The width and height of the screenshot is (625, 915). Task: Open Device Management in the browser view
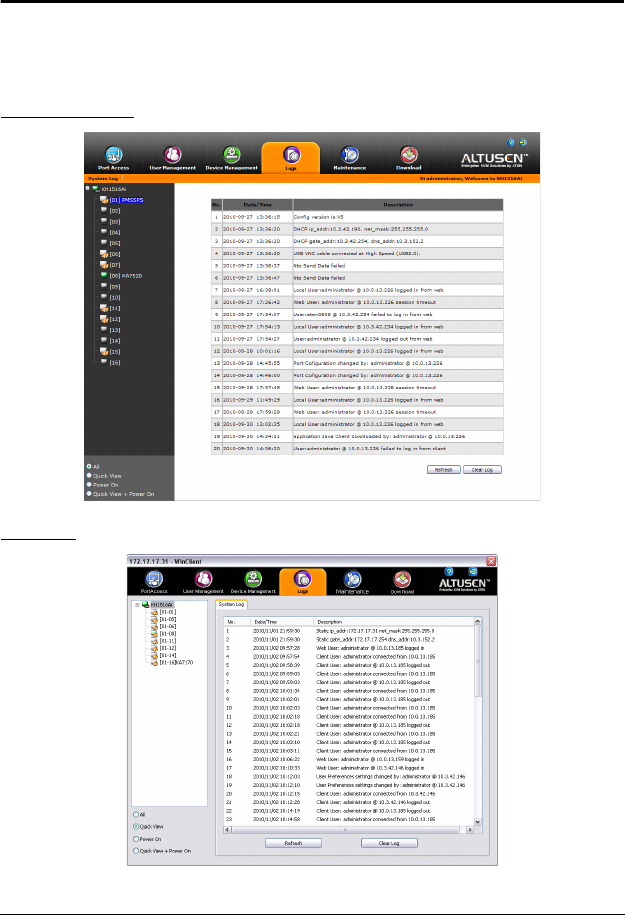click(x=232, y=158)
